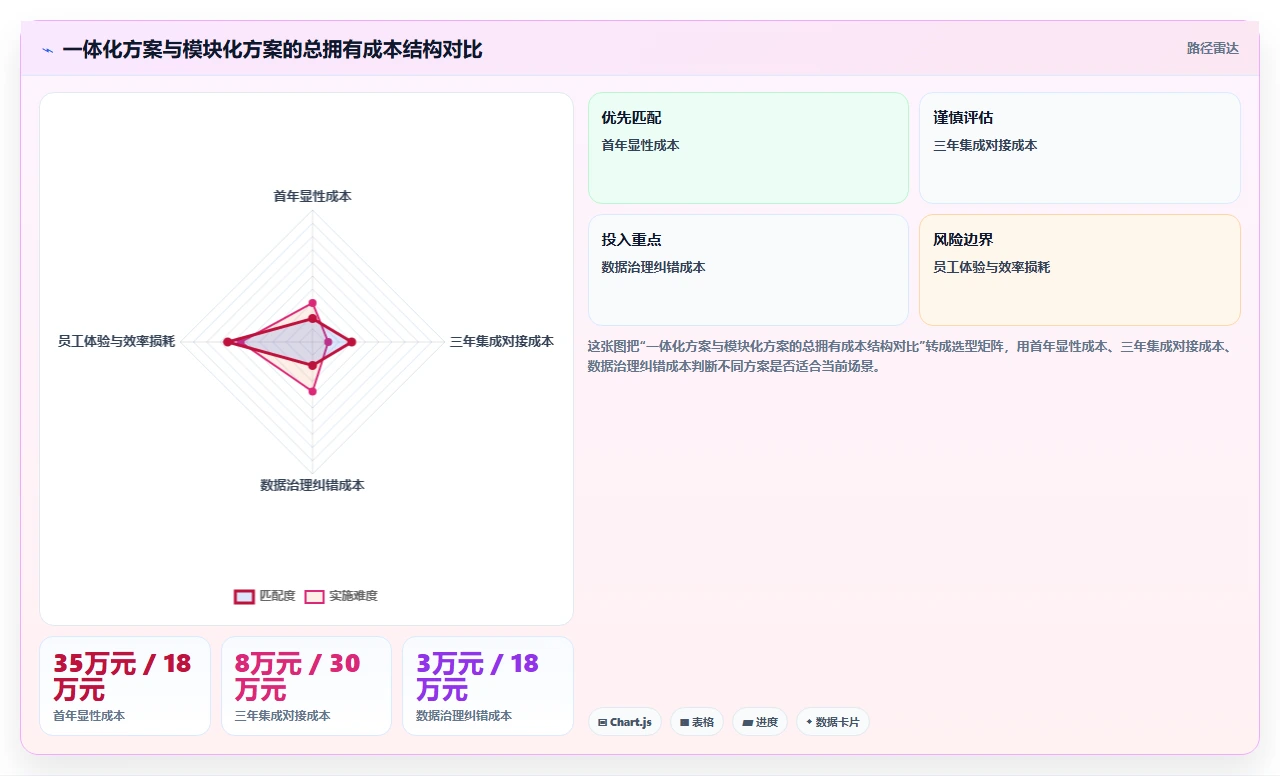Click the 路径雷达 label in header
Viewport: 1280px width, 776px height.
click(1212, 48)
